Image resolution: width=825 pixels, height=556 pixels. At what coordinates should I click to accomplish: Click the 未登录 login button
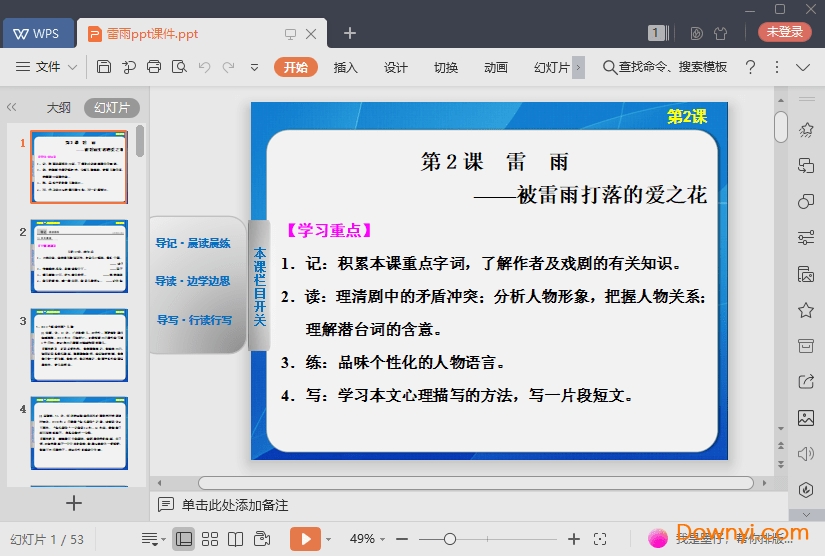[x=784, y=32]
